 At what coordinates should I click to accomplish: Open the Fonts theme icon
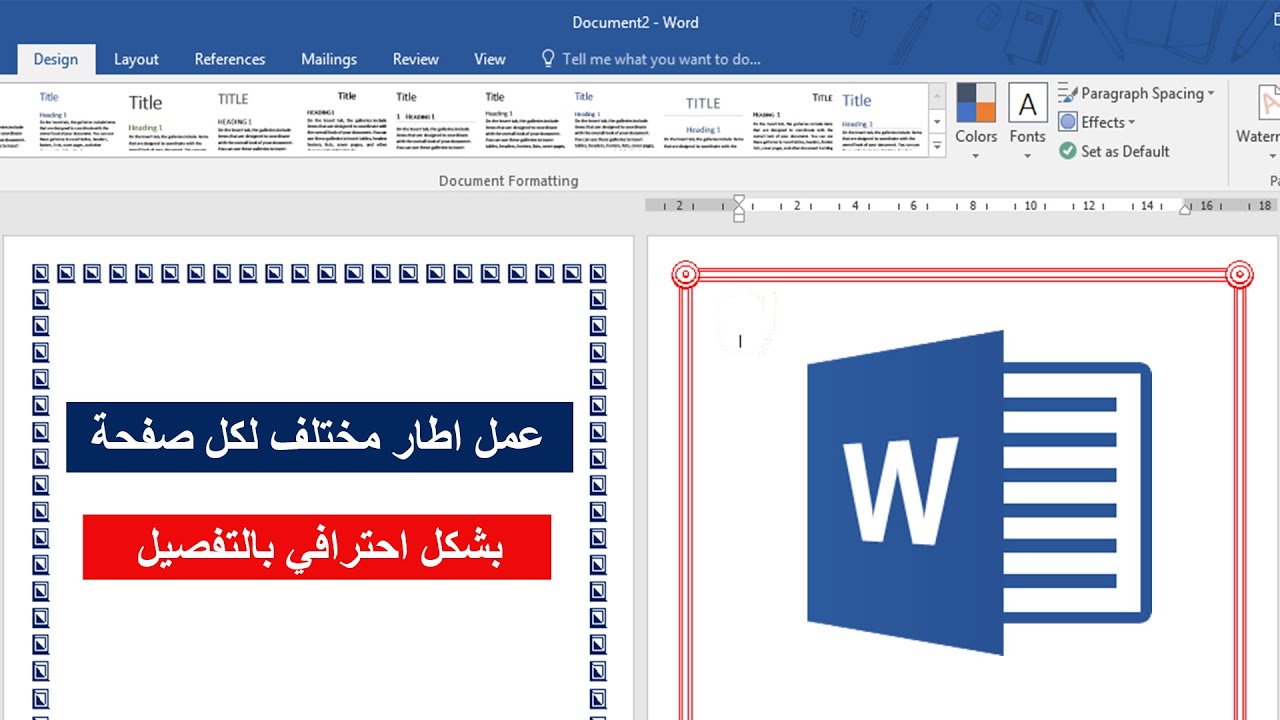pyautogui.click(x=1027, y=103)
